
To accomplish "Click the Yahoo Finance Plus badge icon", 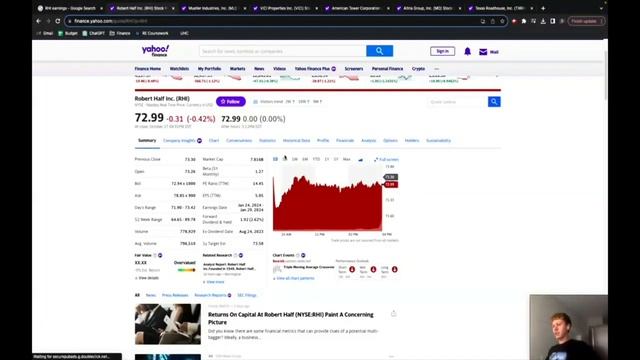I will pos(333,69).
